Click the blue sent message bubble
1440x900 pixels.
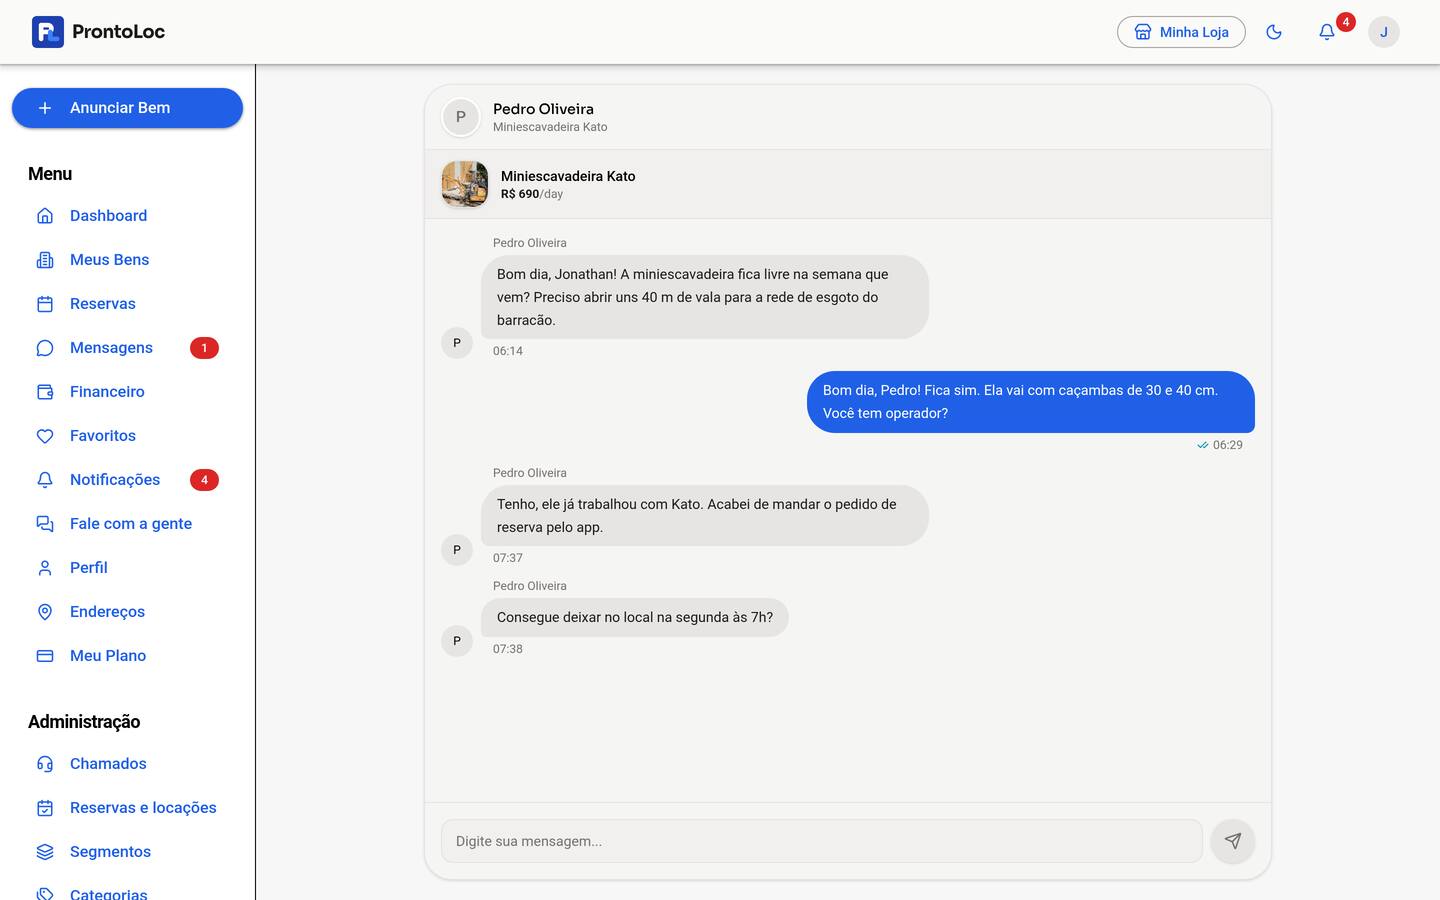(1031, 402)
